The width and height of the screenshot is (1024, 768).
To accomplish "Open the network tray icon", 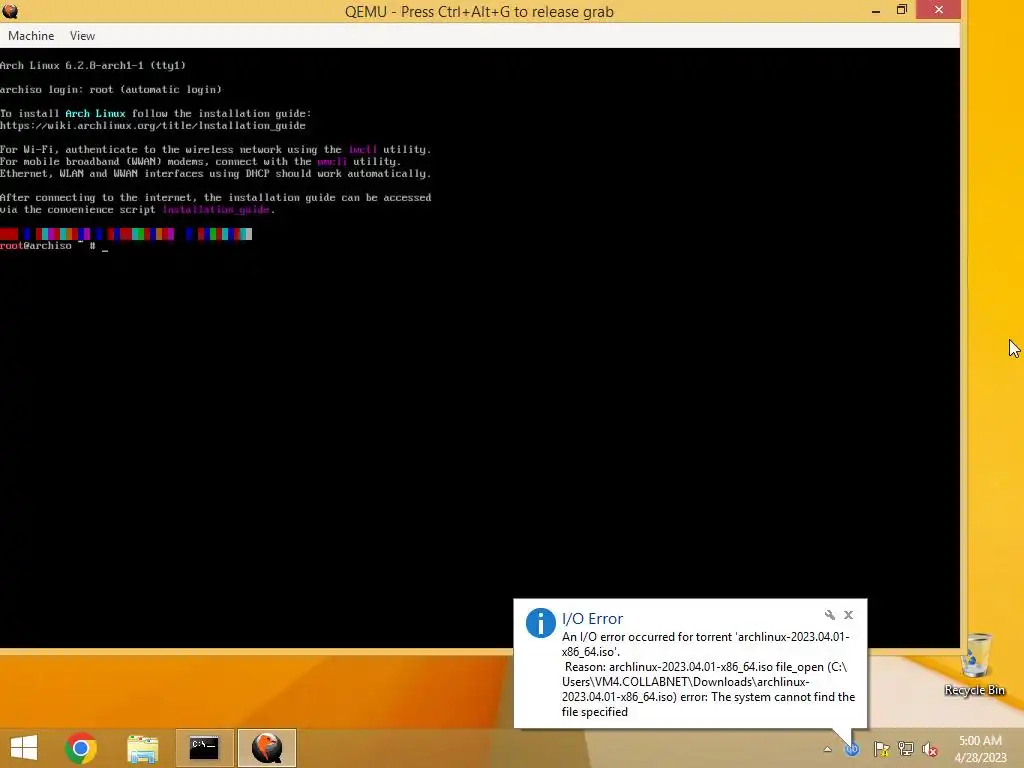I will [906, 749].
